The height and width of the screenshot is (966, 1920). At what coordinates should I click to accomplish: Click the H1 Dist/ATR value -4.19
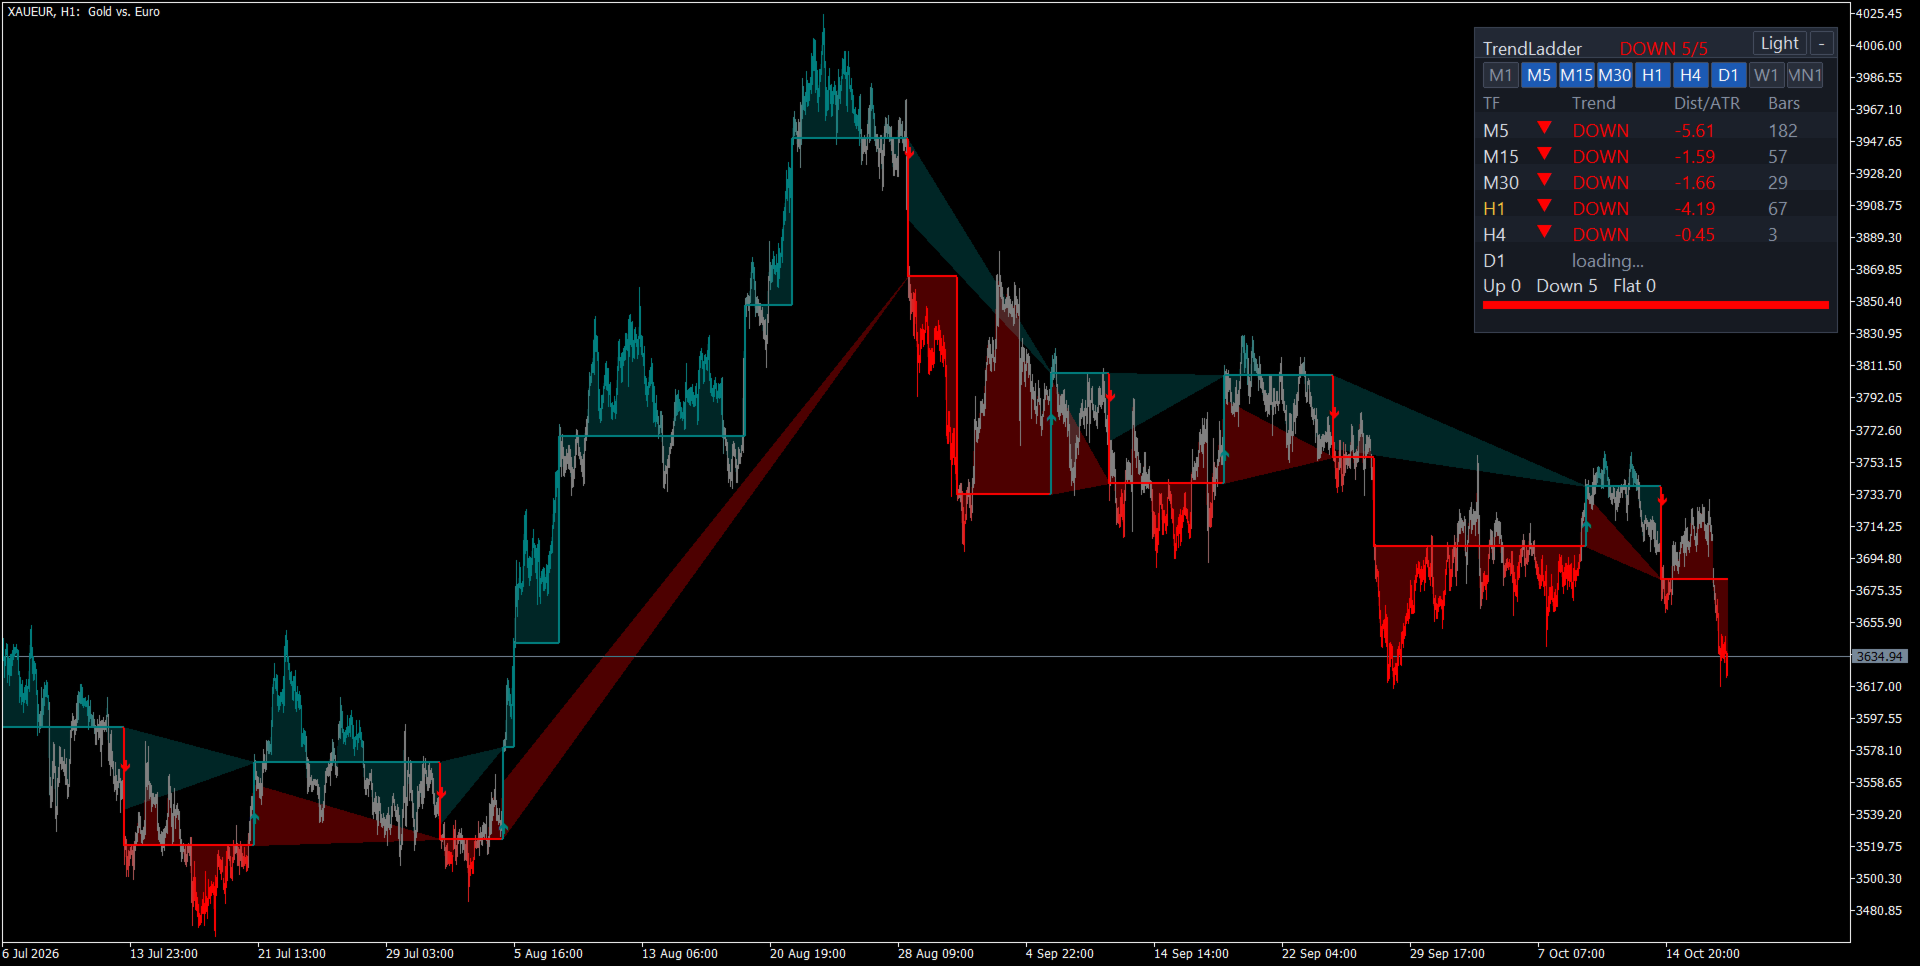[x=1695, y=209]
